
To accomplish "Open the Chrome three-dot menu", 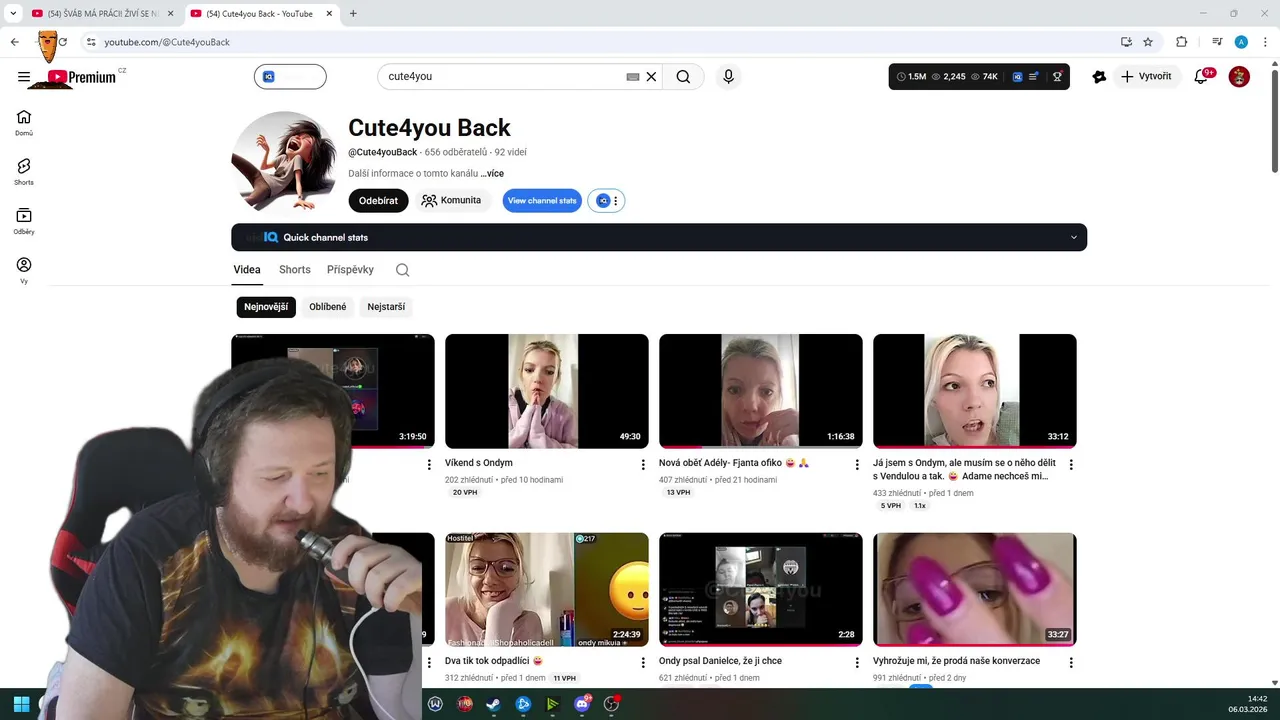I will [x=1265, y=42].
